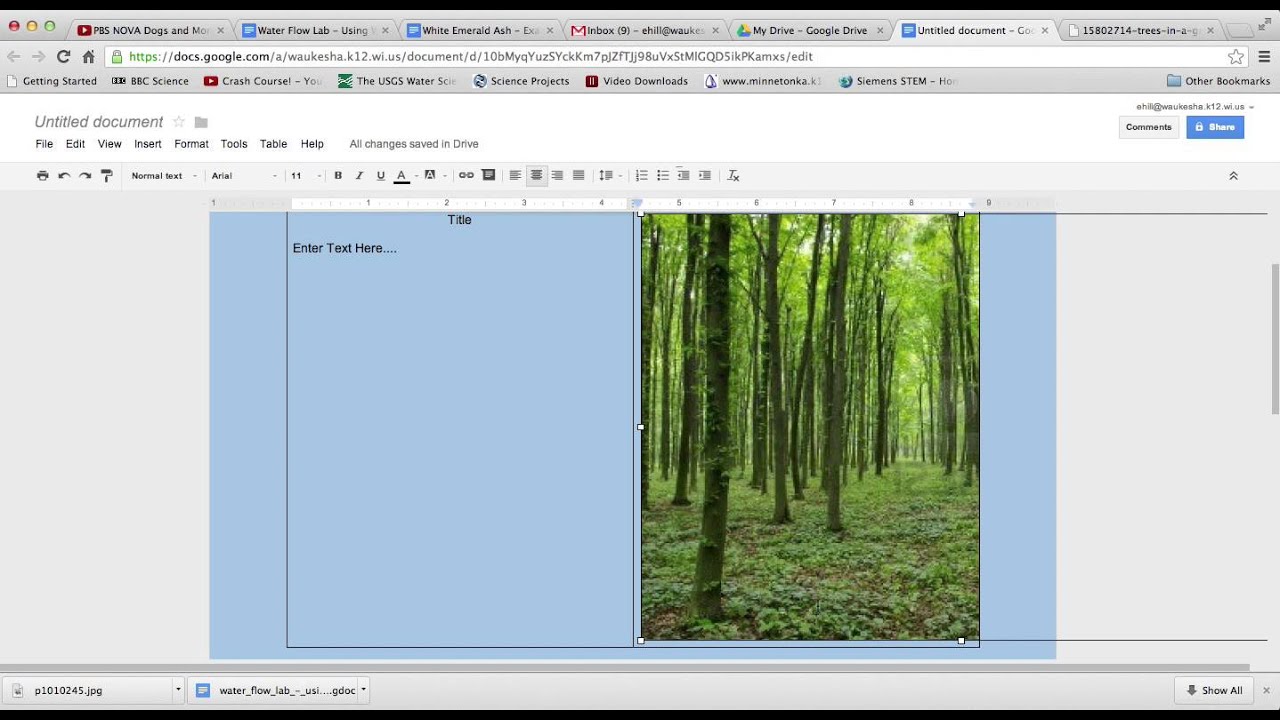Open the Edit menu

pos(75,144)
